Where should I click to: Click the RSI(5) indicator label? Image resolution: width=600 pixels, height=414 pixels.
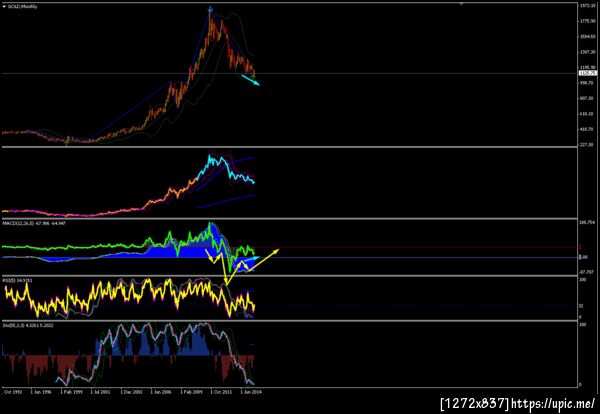click(x=18, y=280)
